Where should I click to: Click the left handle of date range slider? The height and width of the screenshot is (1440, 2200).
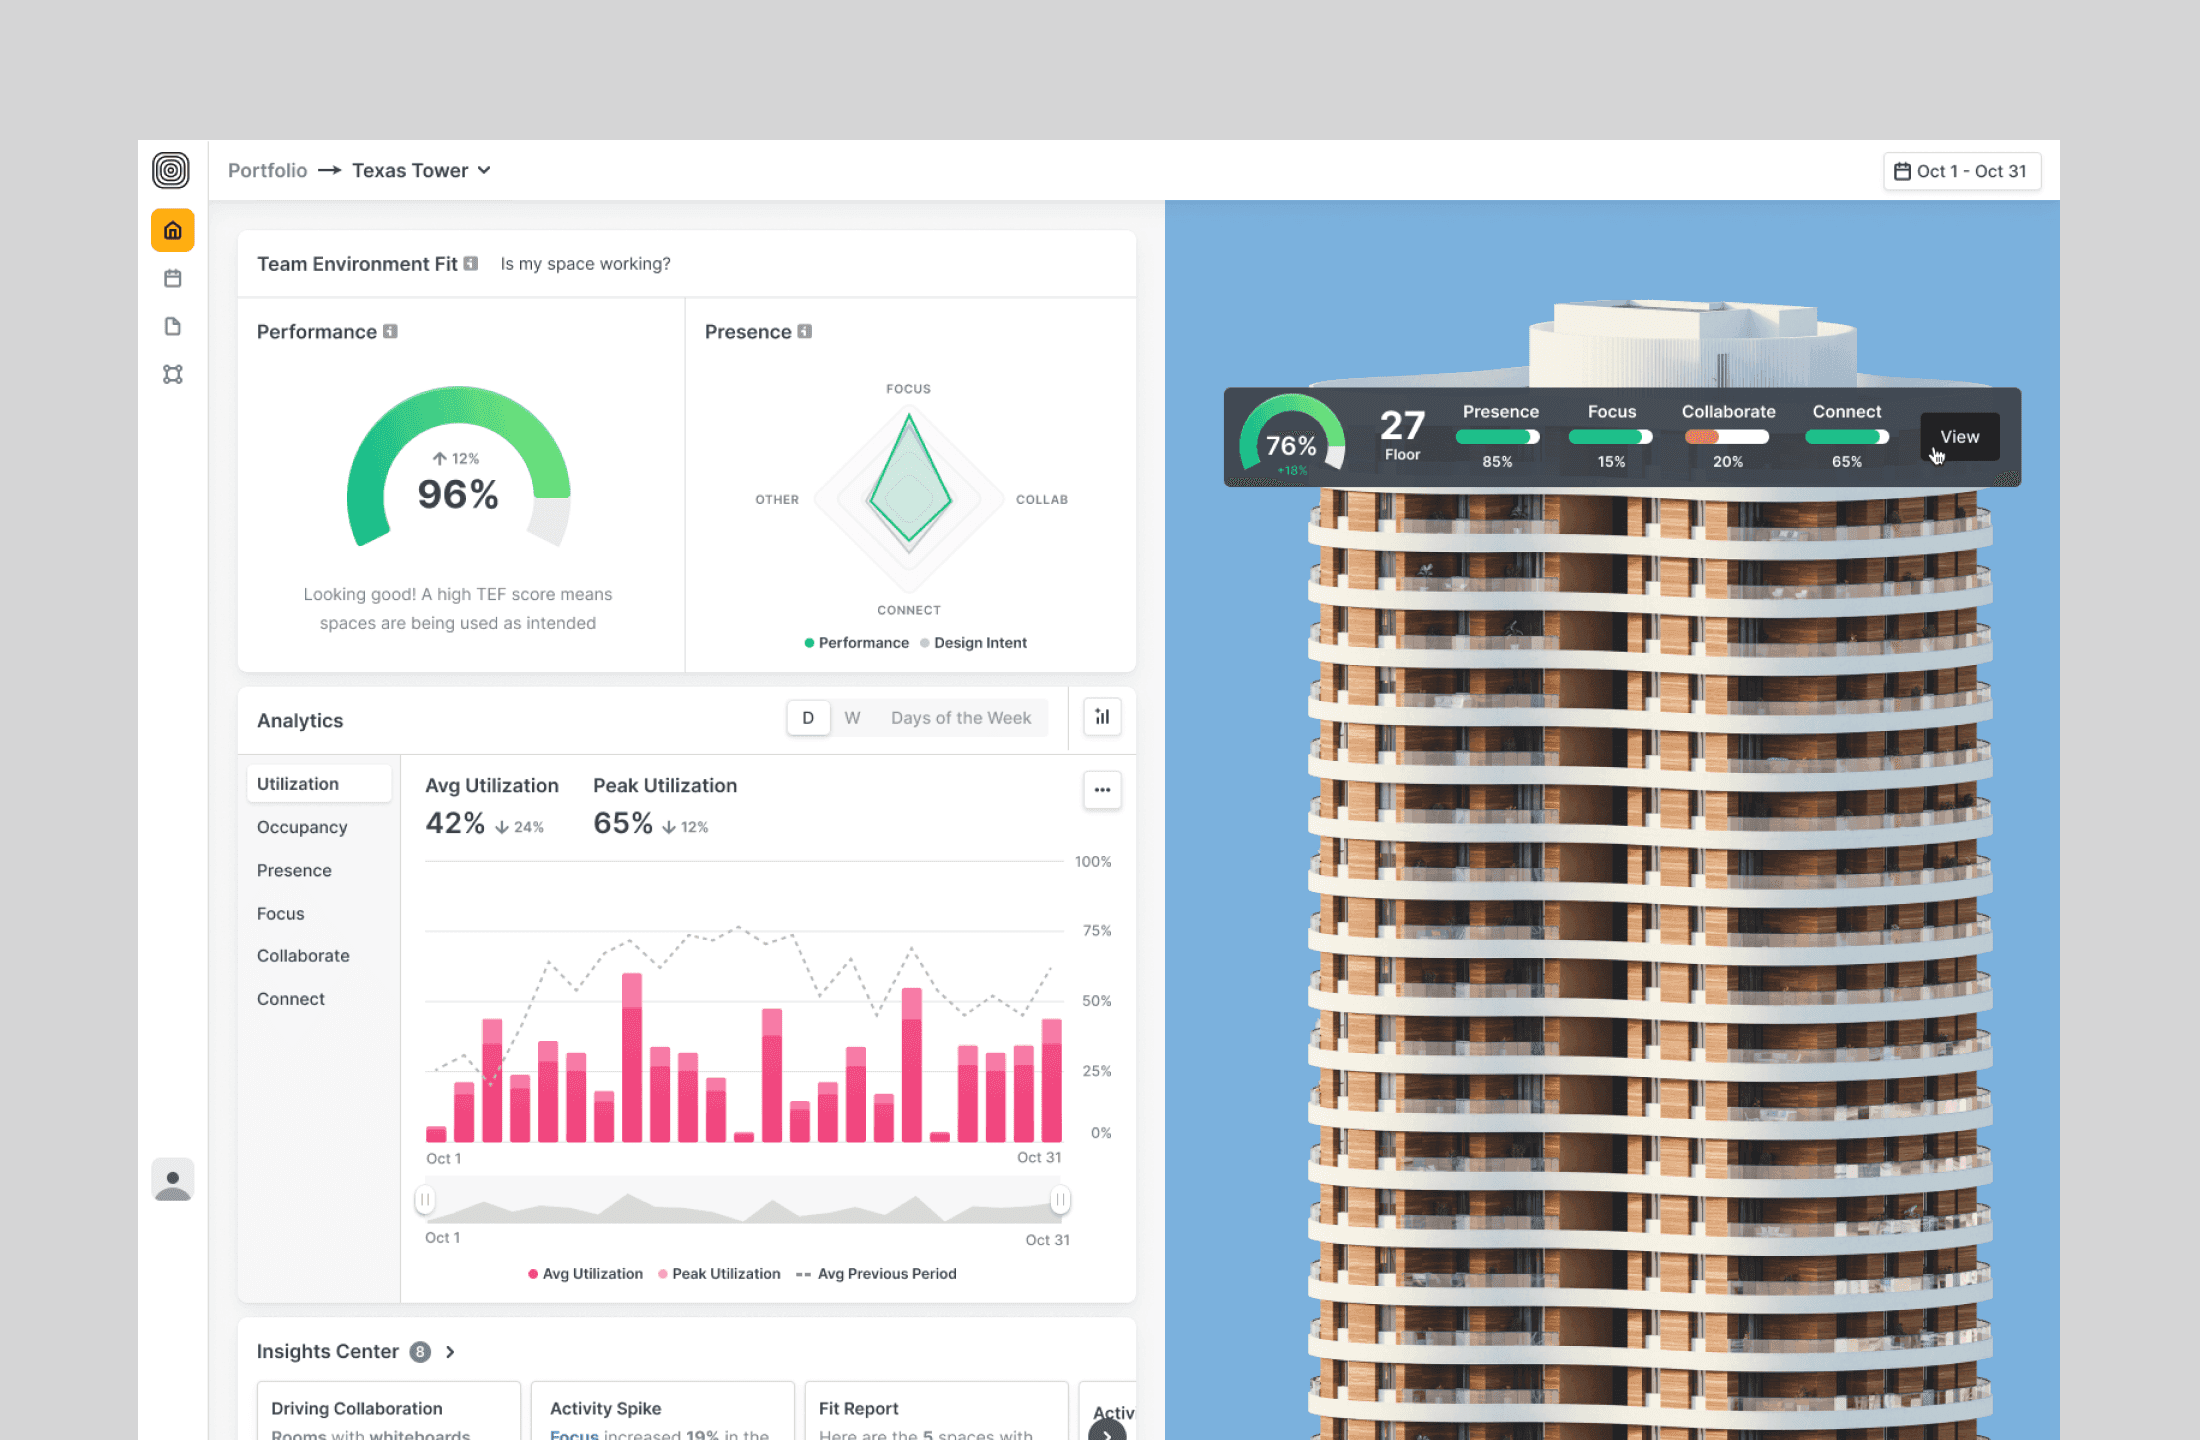pos(425,1200)
